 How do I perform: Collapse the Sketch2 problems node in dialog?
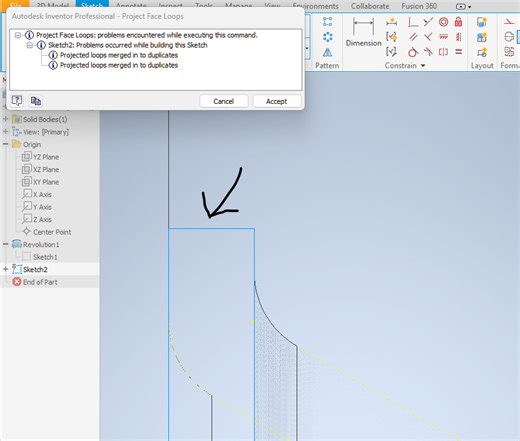(x=30, y=45)
